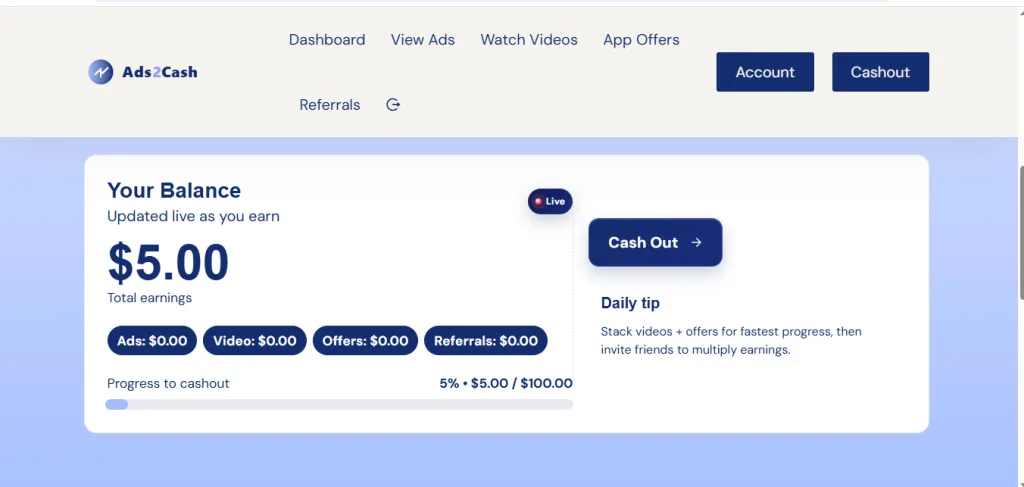Image resolution: width=1024 pixels, height=487 pixels.
Task: Select the Ads: $0.00 earnings pill
Action: click(x=152, y=341)
